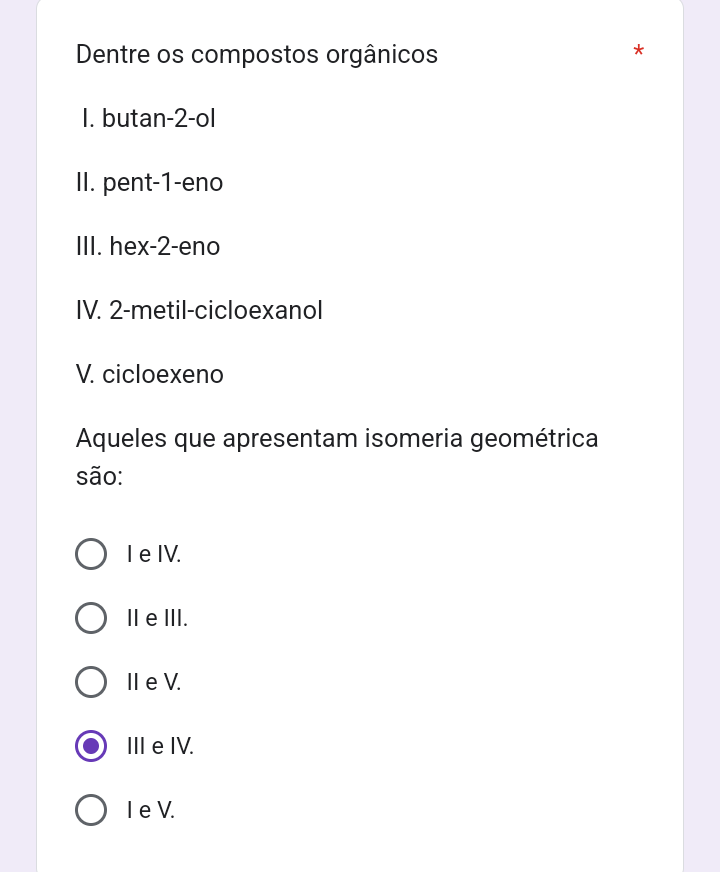Click the line "V. cicloexeno"
This screenshot has height=872, width=720.
click(x=150, y=375)
